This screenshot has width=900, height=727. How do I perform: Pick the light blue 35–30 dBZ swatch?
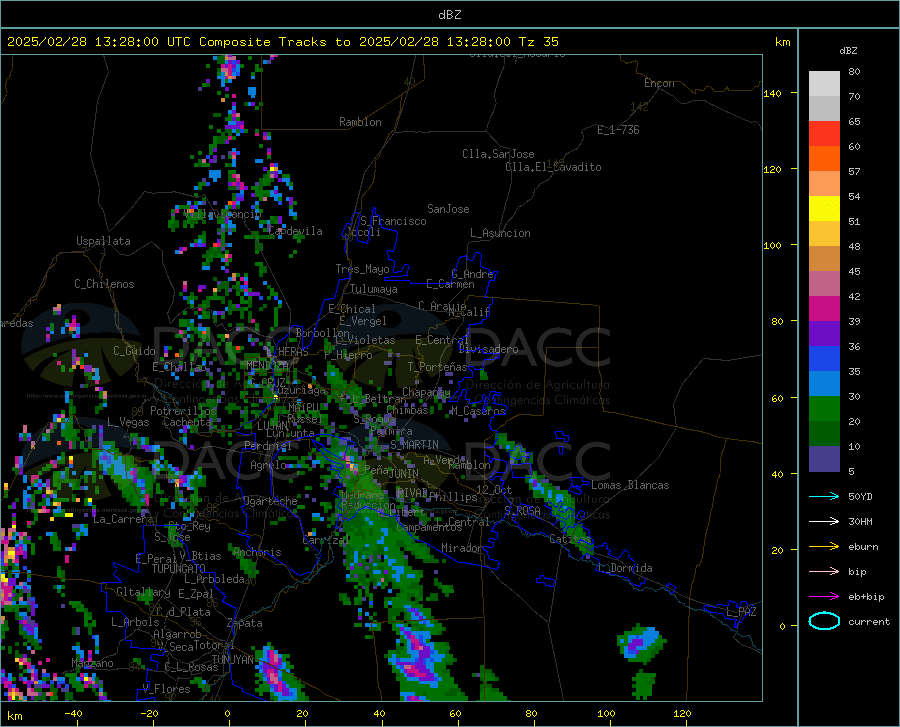tap(824, 384)
